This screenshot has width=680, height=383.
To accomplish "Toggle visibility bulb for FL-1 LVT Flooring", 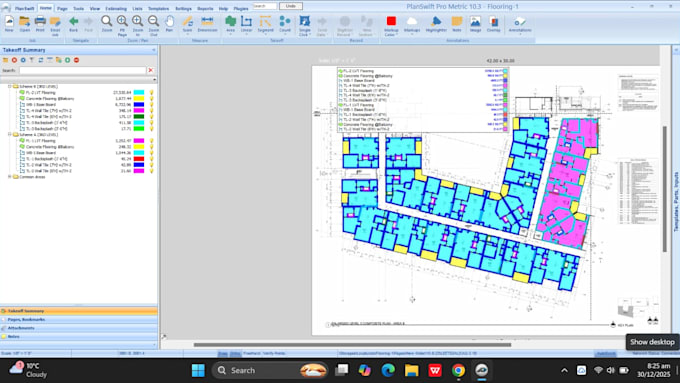I will (152, 141).
